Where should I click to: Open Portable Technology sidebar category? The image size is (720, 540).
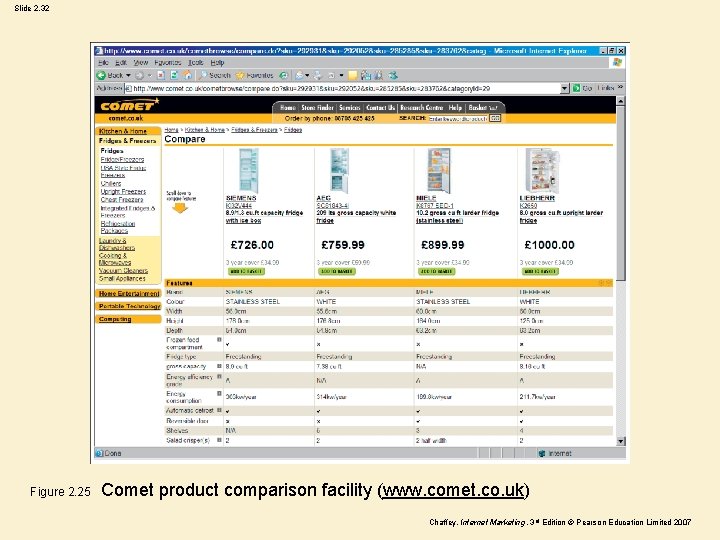129,306
